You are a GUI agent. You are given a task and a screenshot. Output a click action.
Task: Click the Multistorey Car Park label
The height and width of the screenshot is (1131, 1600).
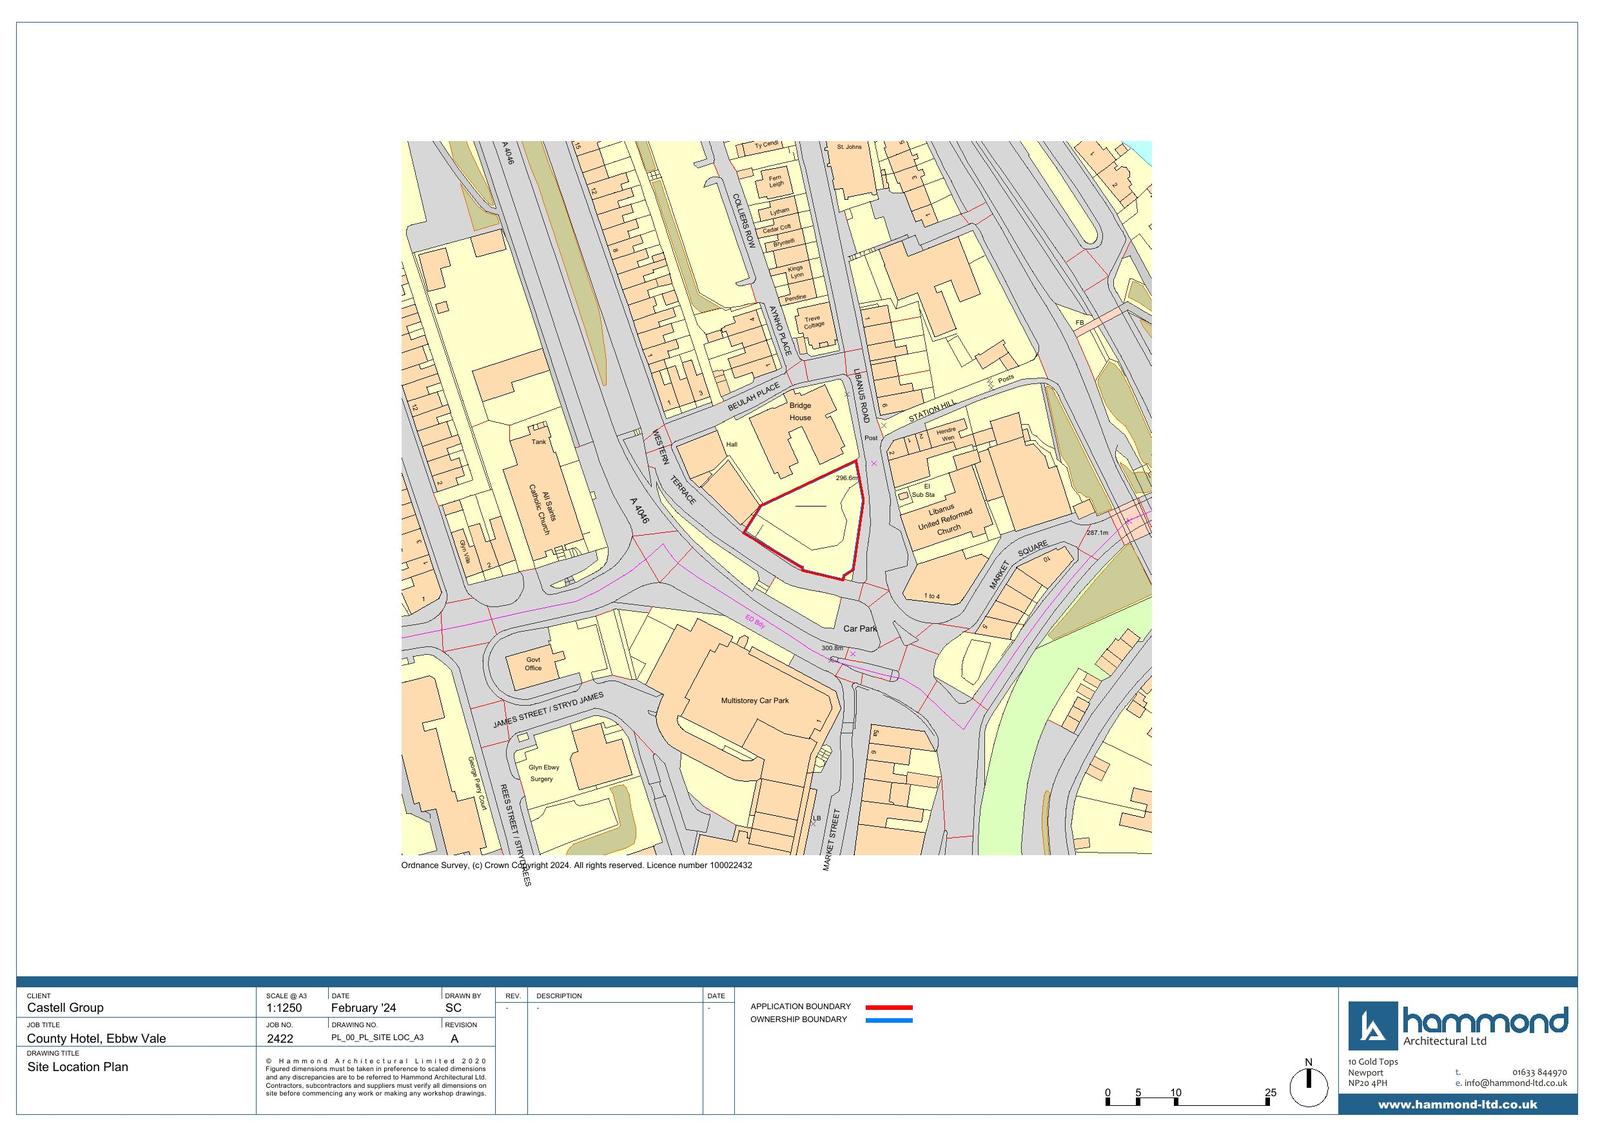[x=754, y=701]
